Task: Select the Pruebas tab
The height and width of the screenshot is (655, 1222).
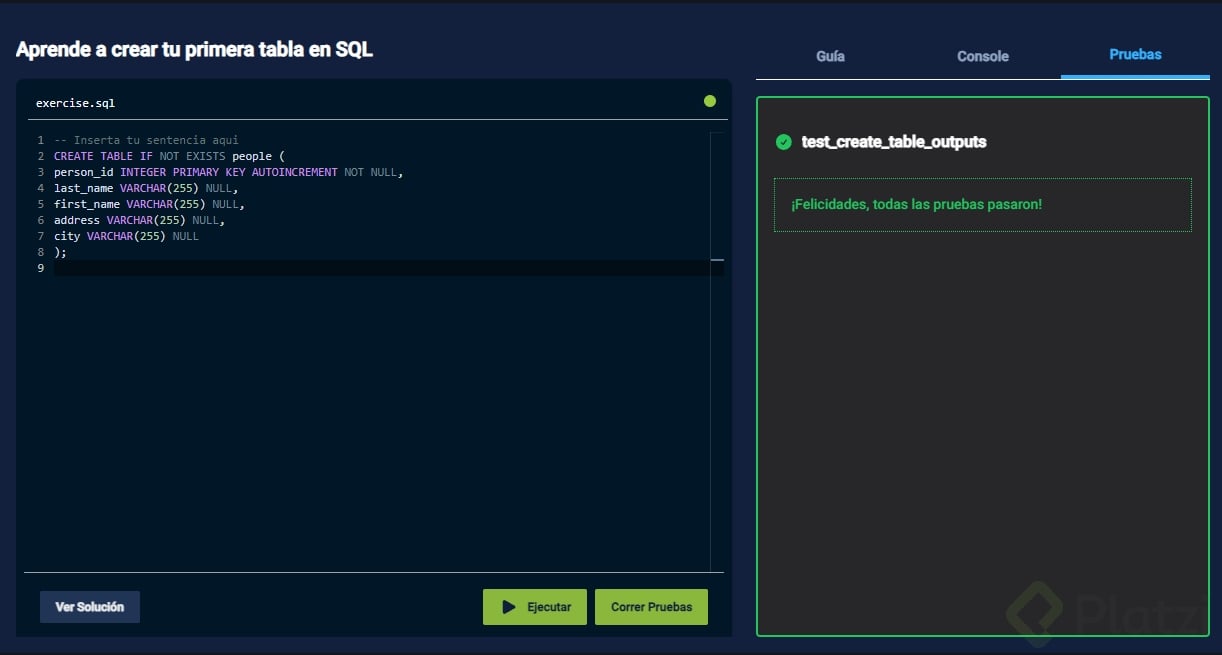Action: coord(1135,54)
